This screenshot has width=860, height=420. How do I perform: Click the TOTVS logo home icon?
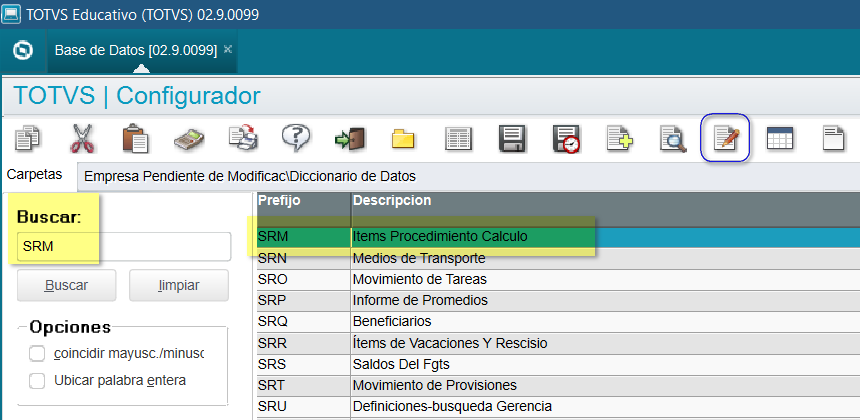tap(22, 50)
